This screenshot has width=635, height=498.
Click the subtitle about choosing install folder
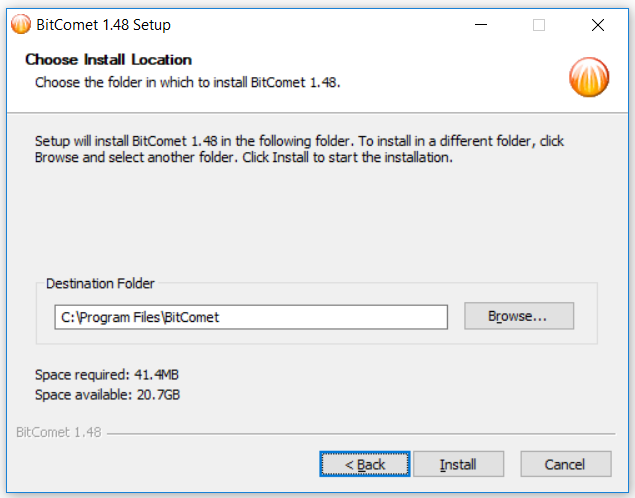(188, 82)
